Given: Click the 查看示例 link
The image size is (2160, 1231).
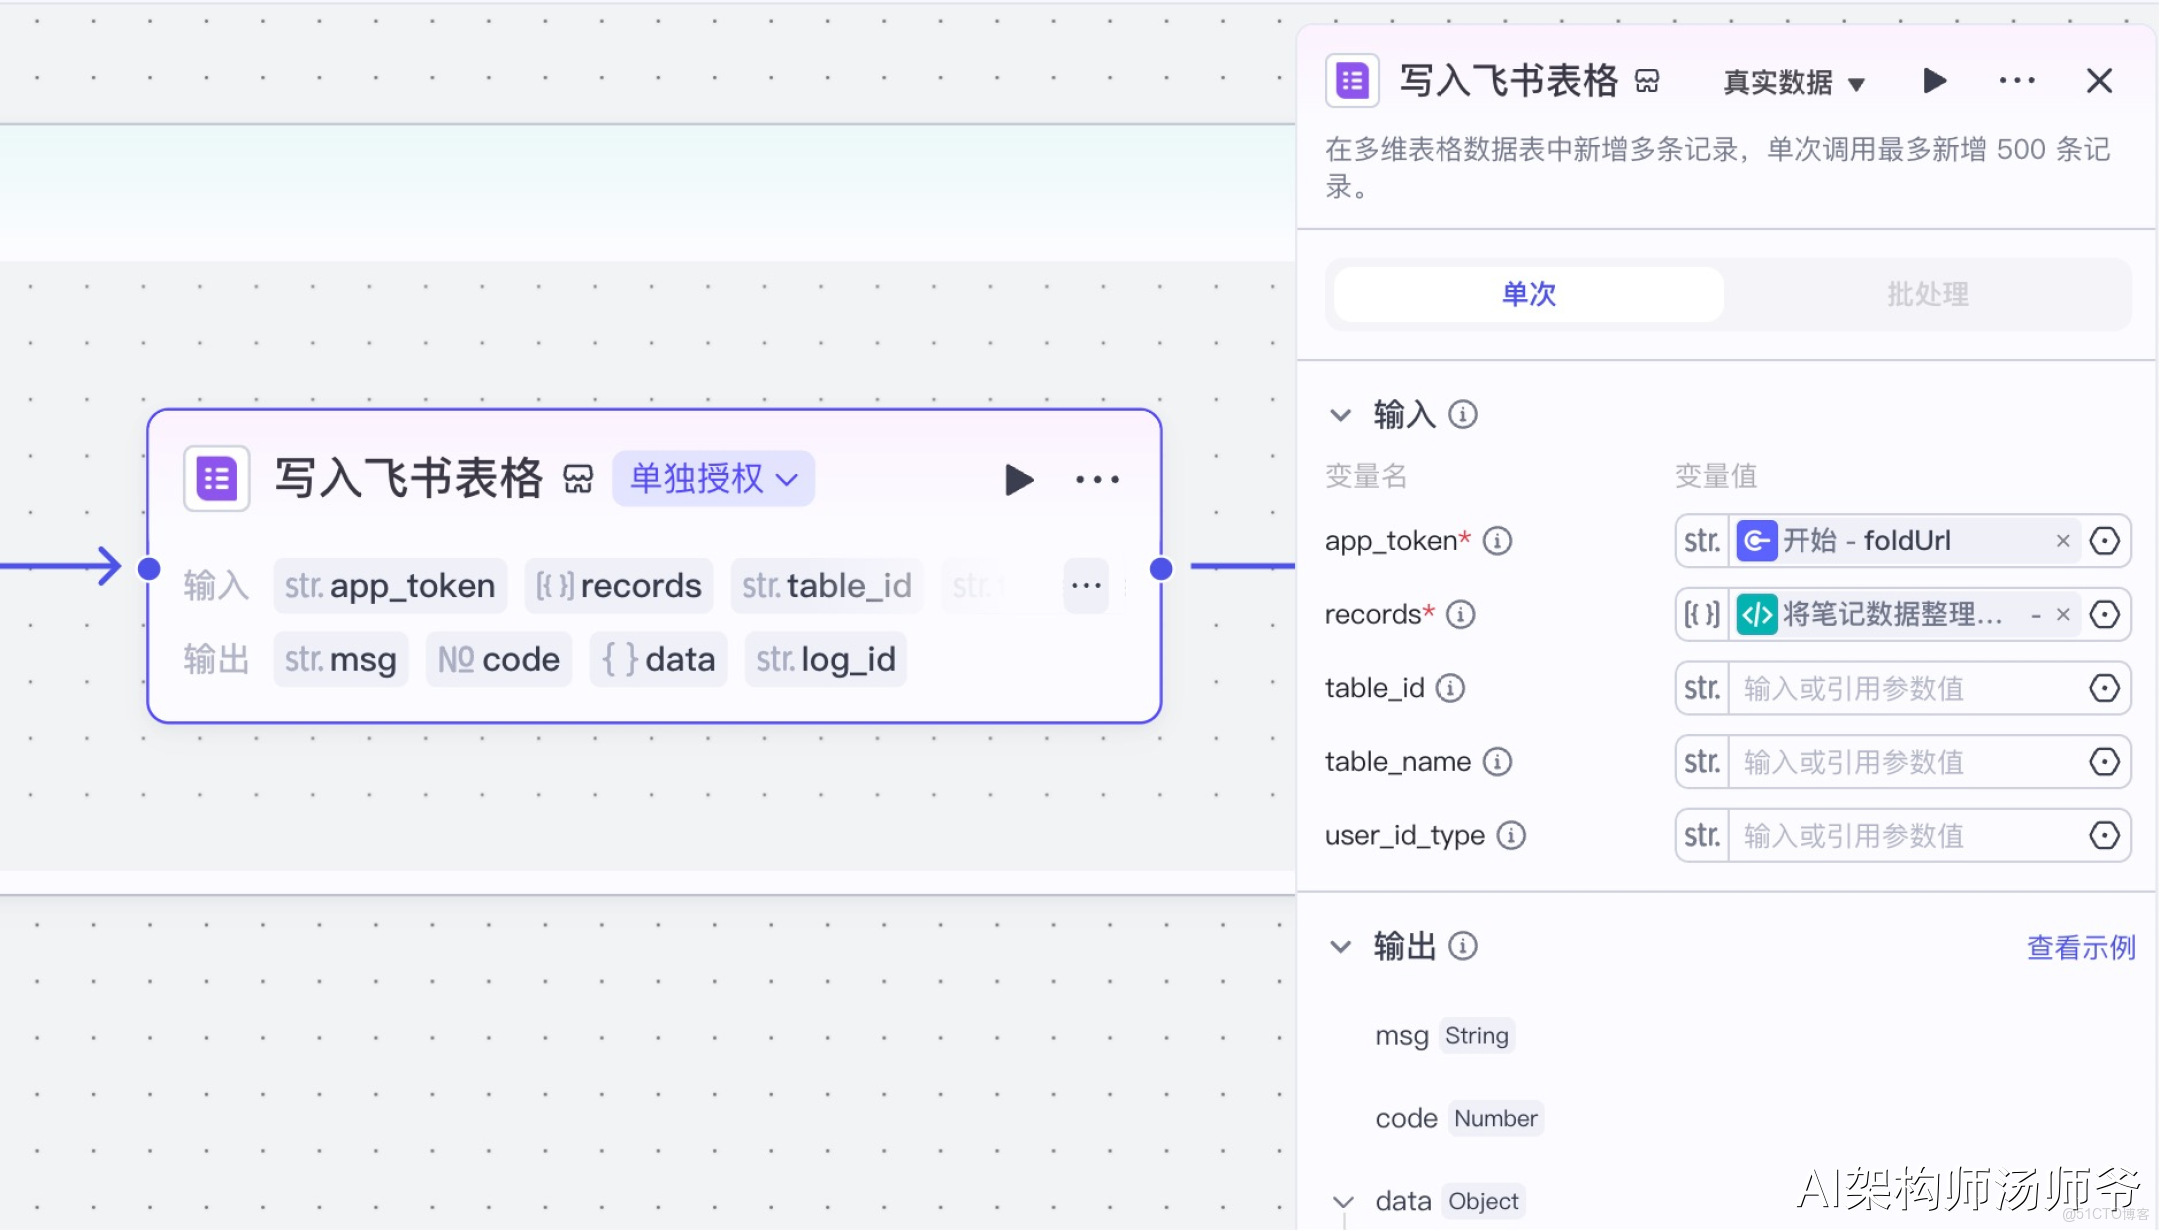Looking at the screenshot, I should click(2080, 947).
